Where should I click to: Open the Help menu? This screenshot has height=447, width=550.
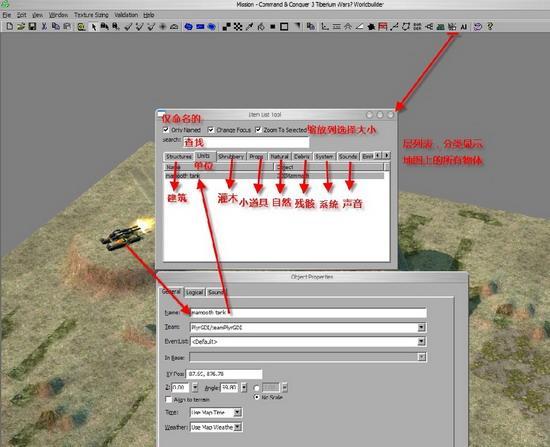[x=149, y=15]
